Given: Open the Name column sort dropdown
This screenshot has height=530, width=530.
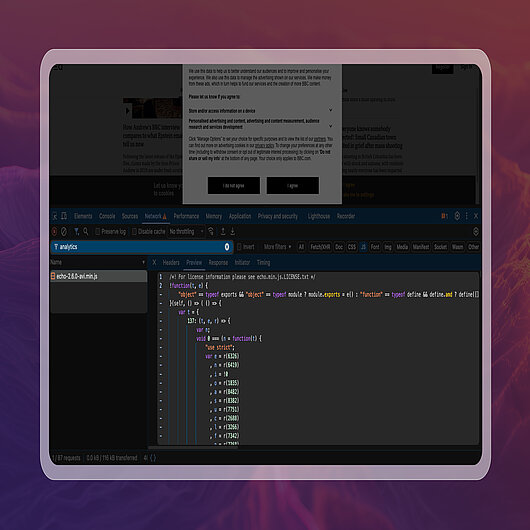Looking at the screenshot, I should [x=143, y=262].
